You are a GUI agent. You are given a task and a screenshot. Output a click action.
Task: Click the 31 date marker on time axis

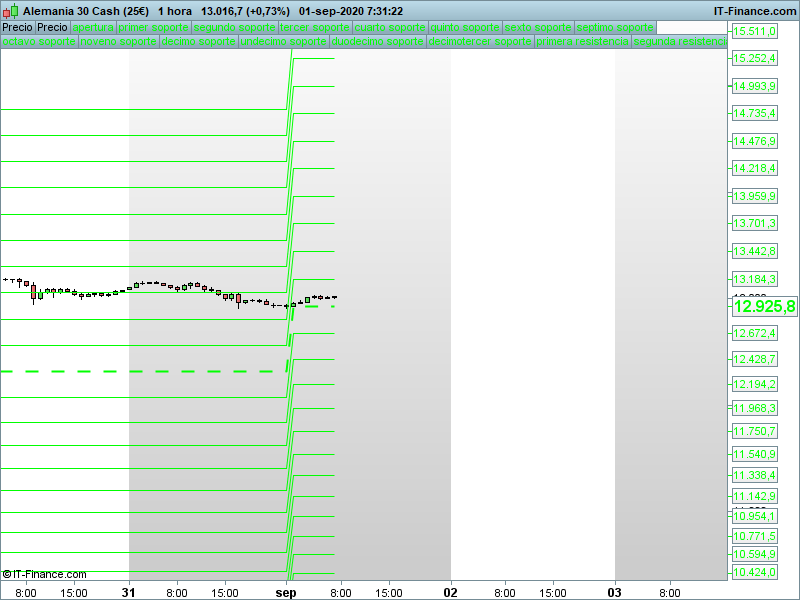(x=129, y=592)
